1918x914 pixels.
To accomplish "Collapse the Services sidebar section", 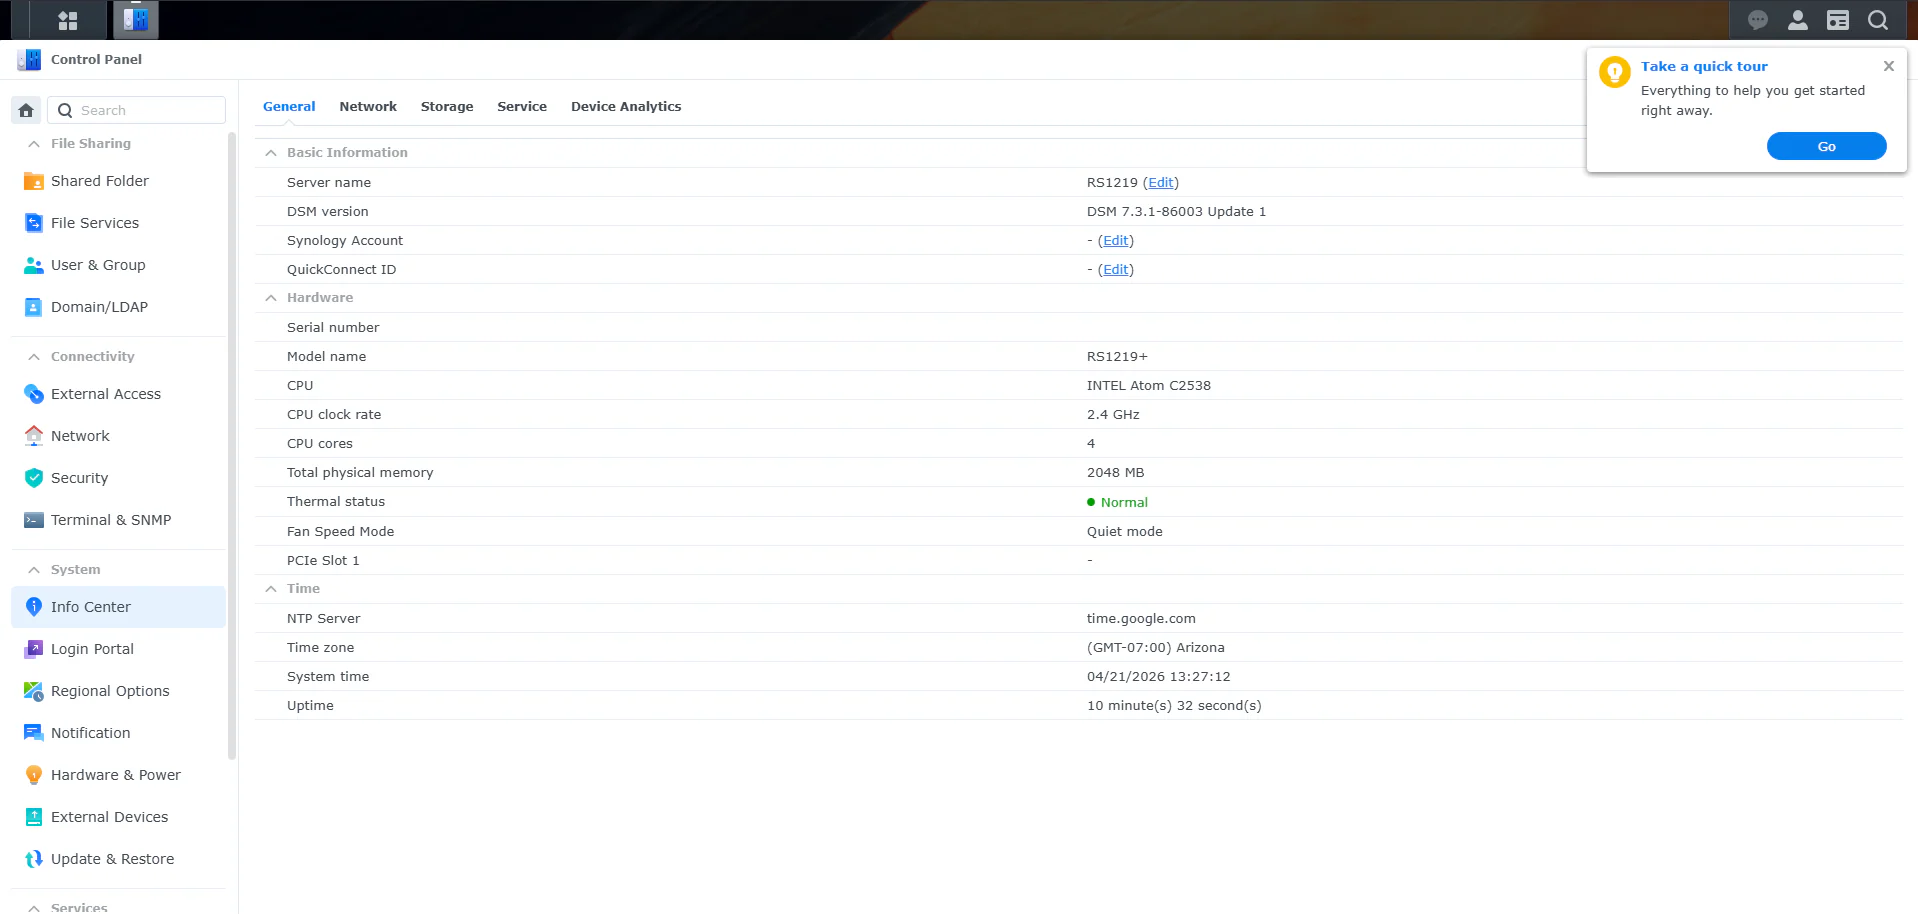I will [34, 907].
